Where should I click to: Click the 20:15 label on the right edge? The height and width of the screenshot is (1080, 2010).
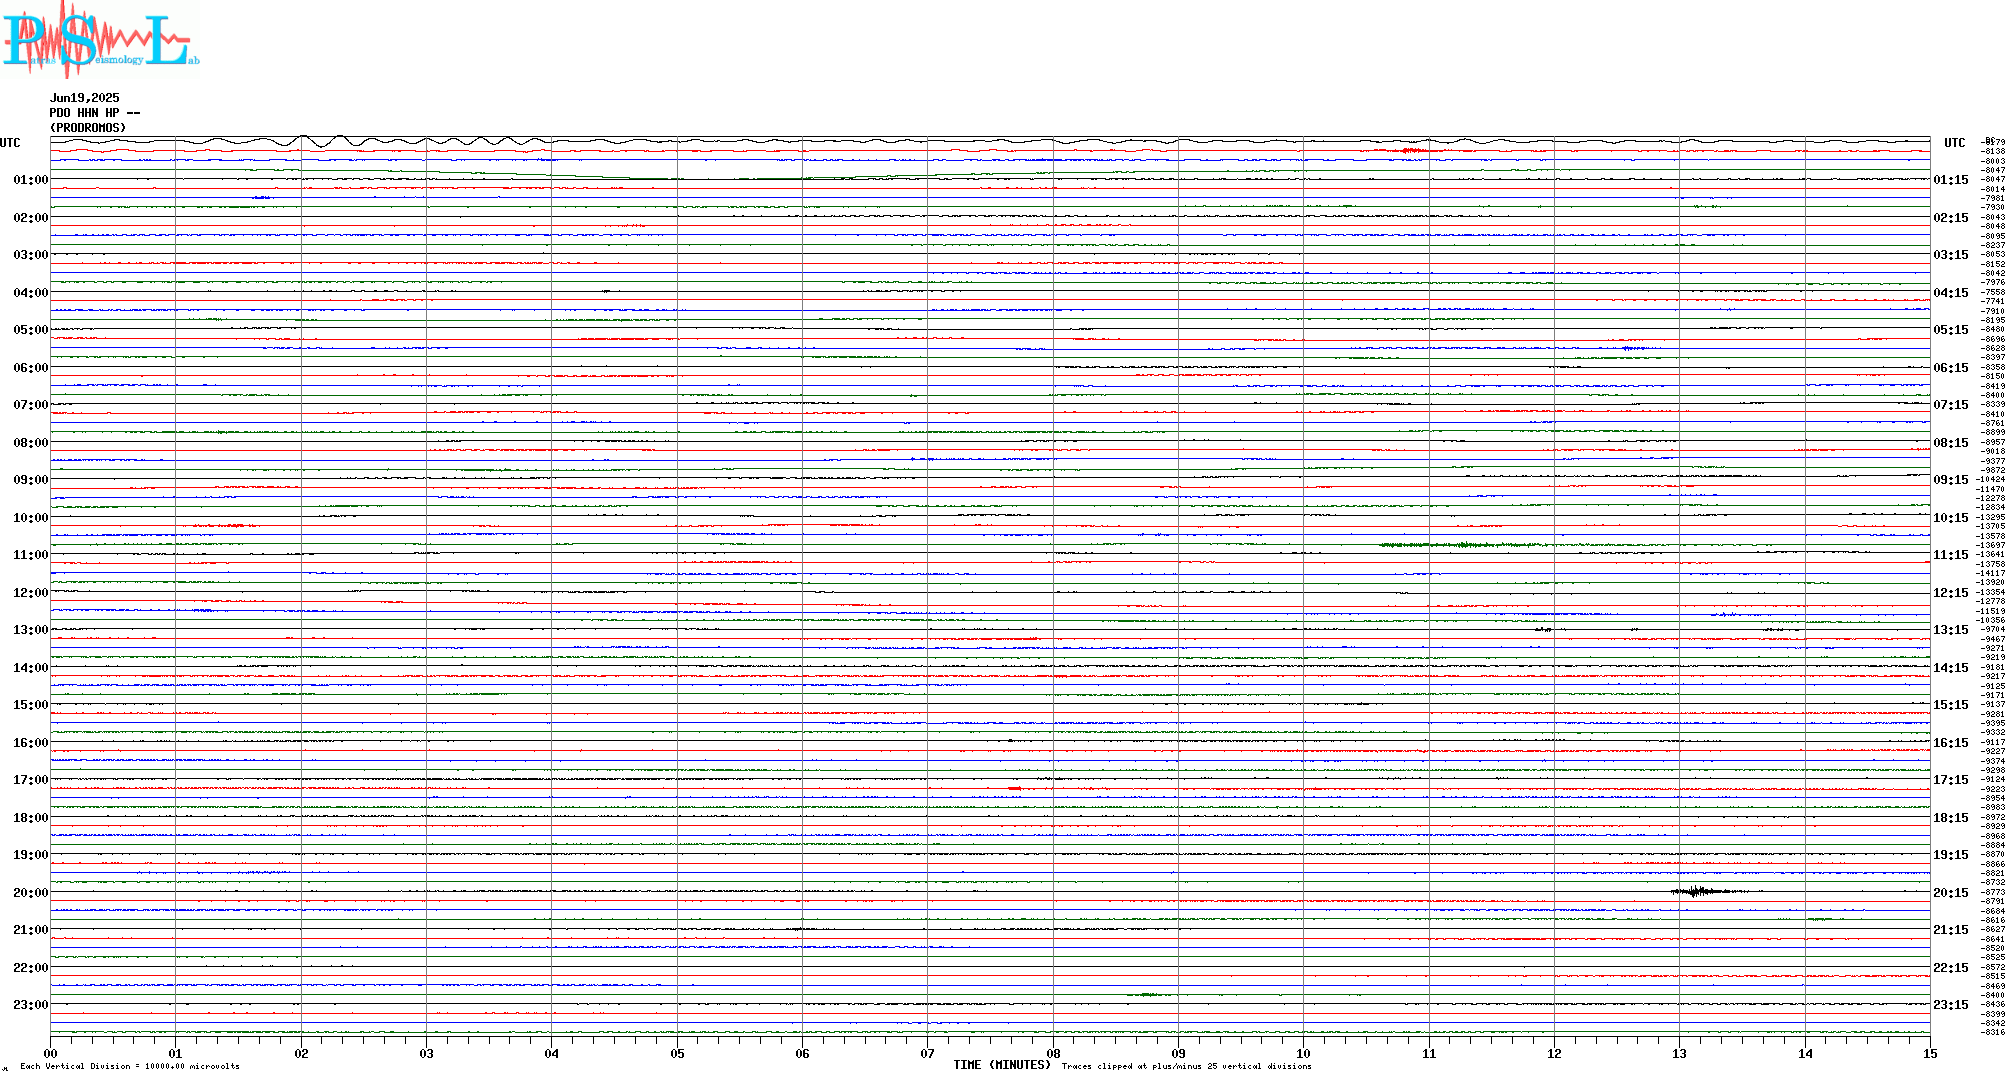1951,893
